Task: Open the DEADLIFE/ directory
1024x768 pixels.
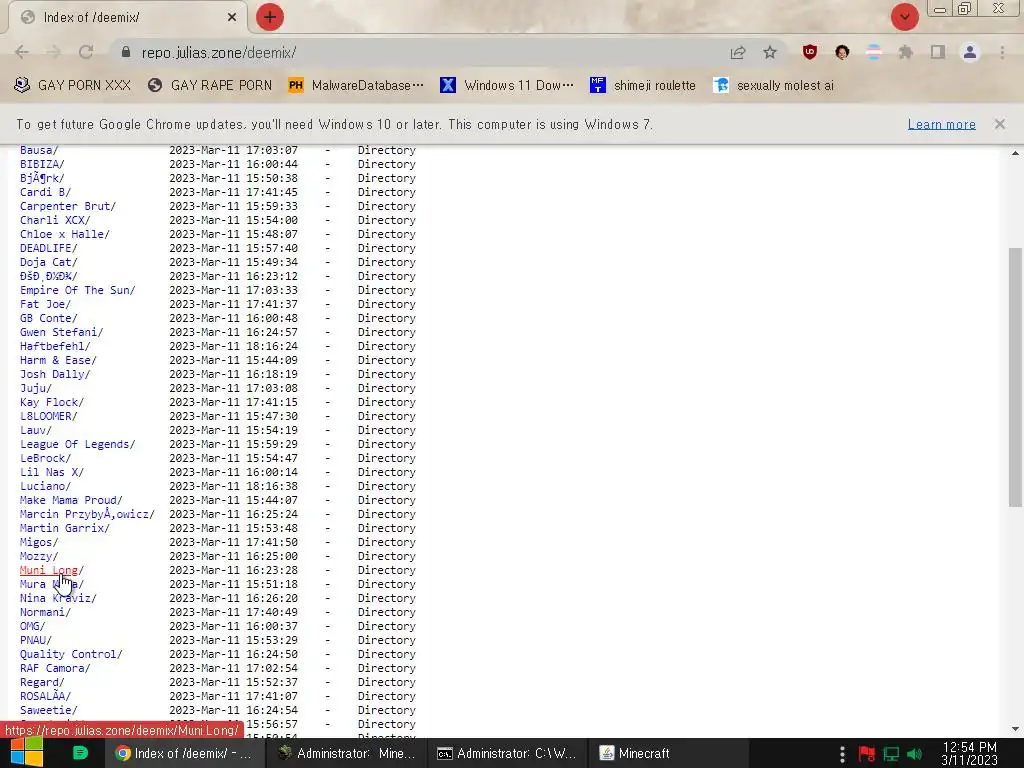Action: 48,248
